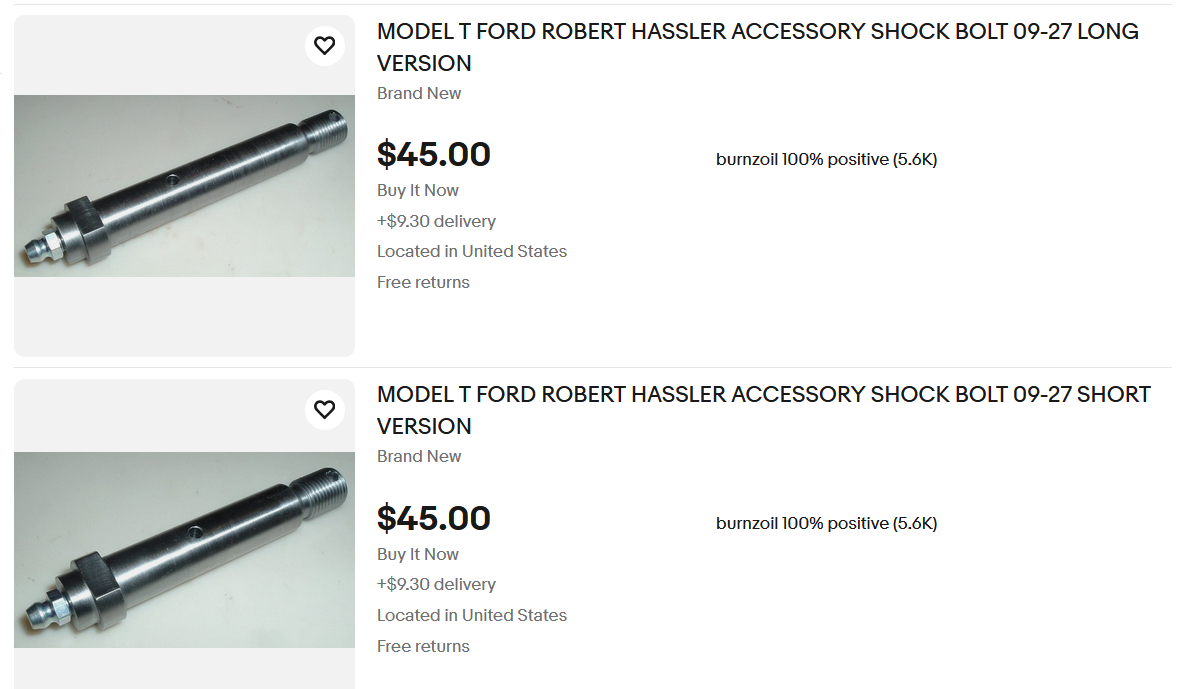Click Brand New label under LONG VERSION title
The width and height of the screenshot is (1202, 689).
tap(419, 93)
